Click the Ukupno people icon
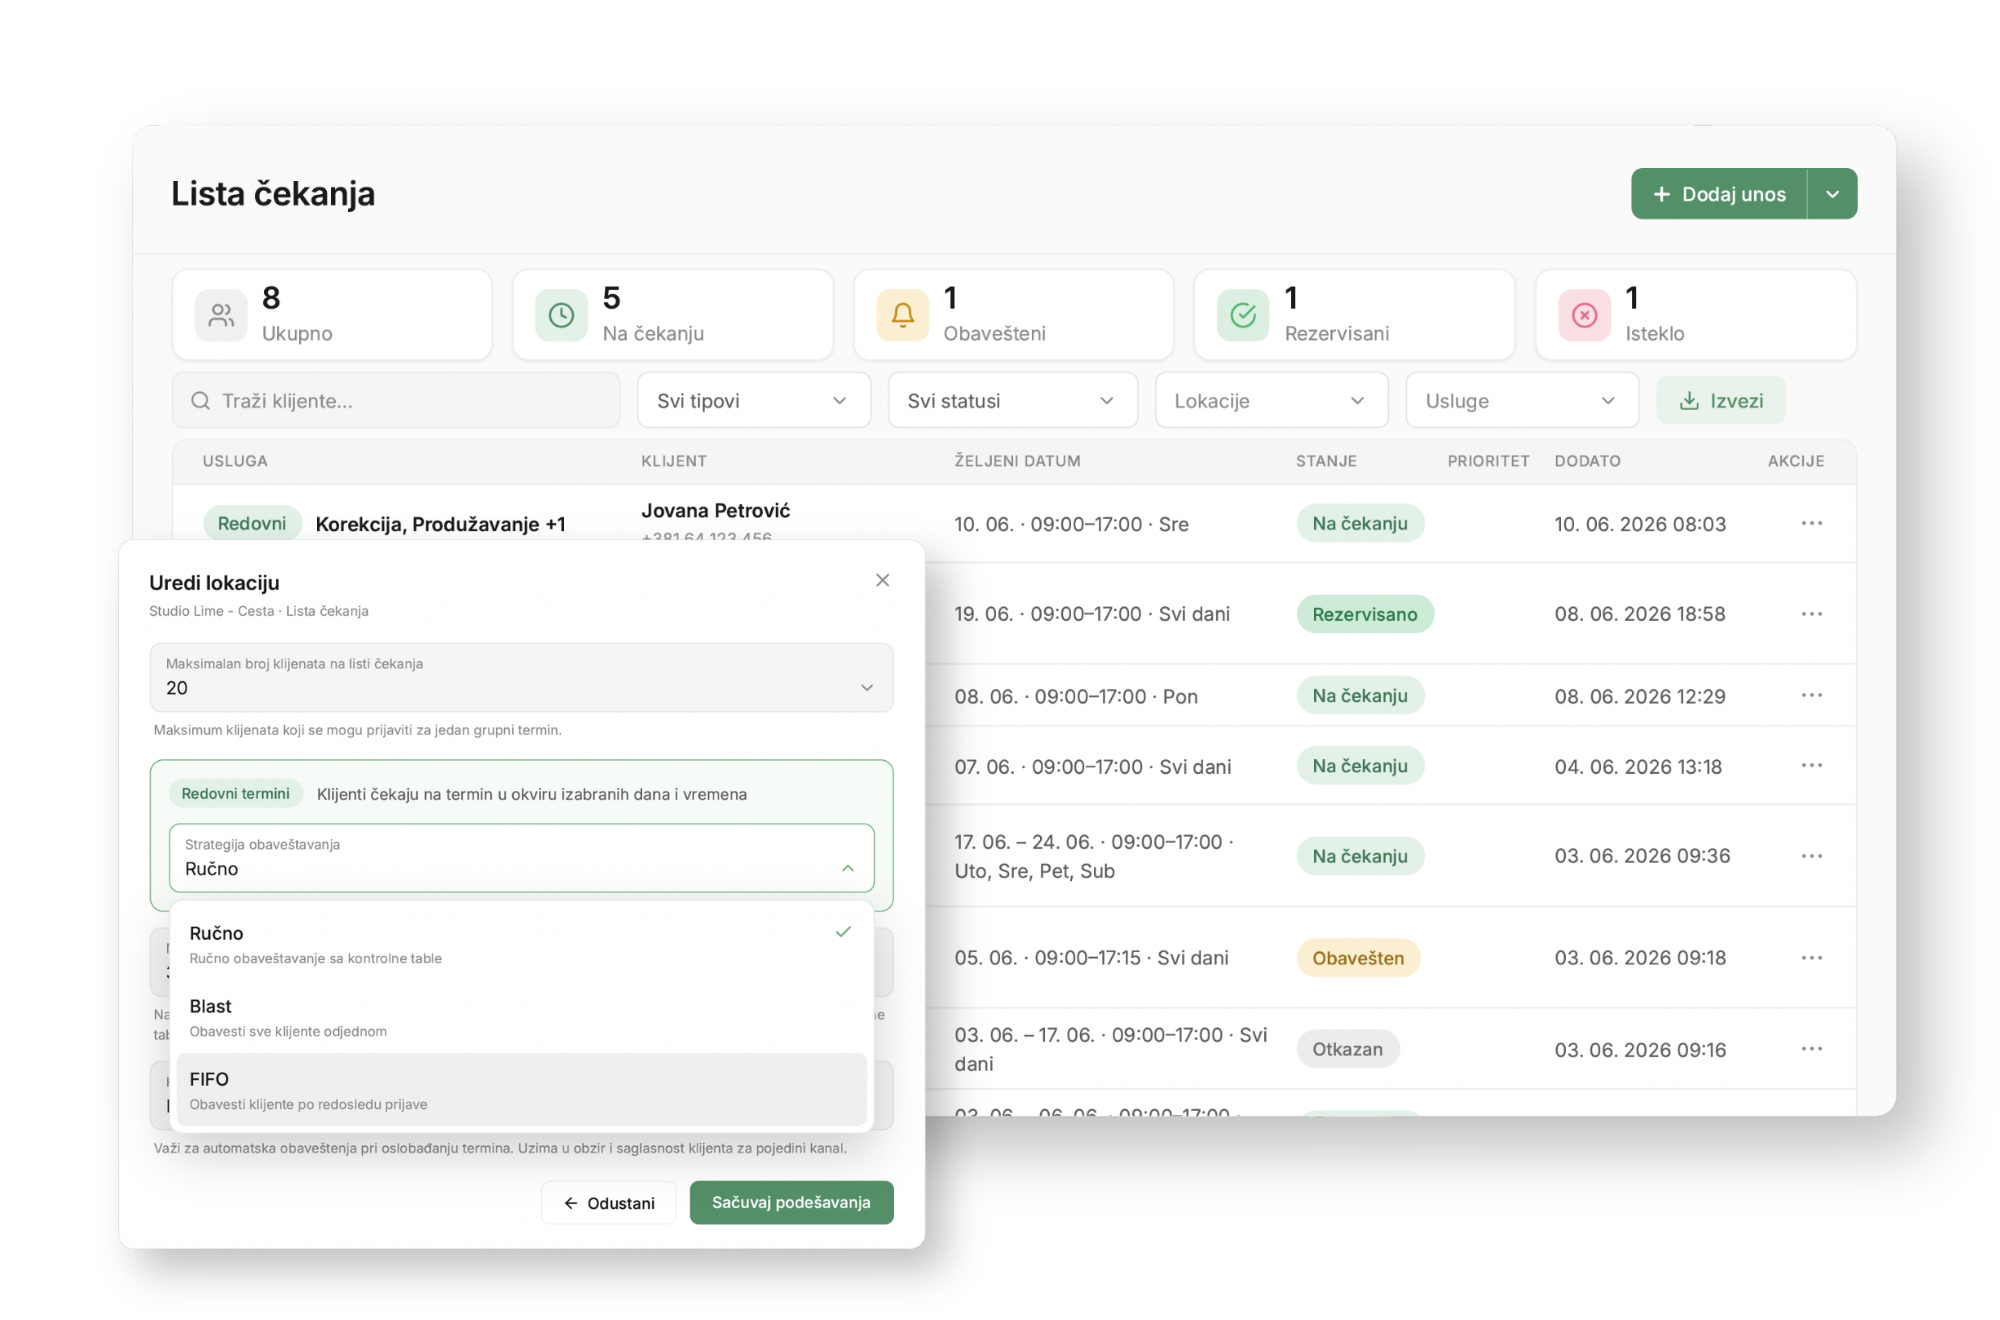Screen dimensions: 2000x1320 [x=221, y=315]
